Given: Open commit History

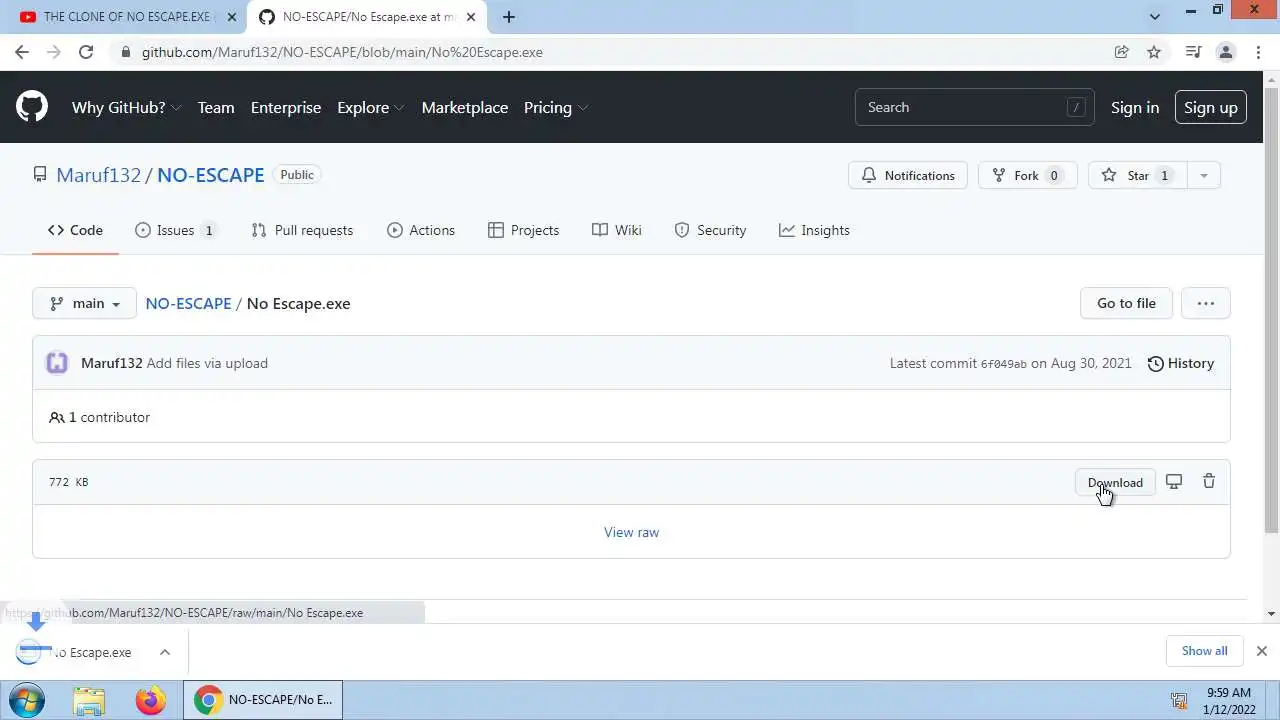Looking at the screenshot, I should (x=1180, y=363).
